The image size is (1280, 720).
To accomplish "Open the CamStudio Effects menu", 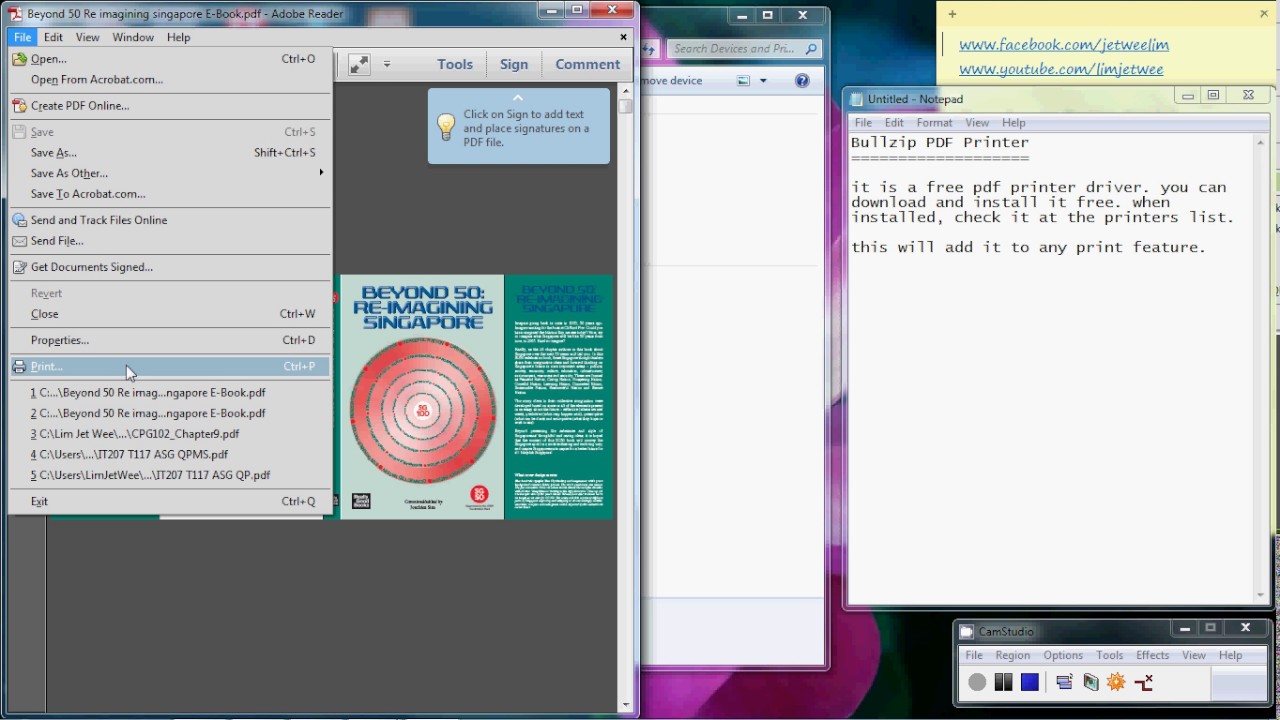I will [x=1152, y=655].
